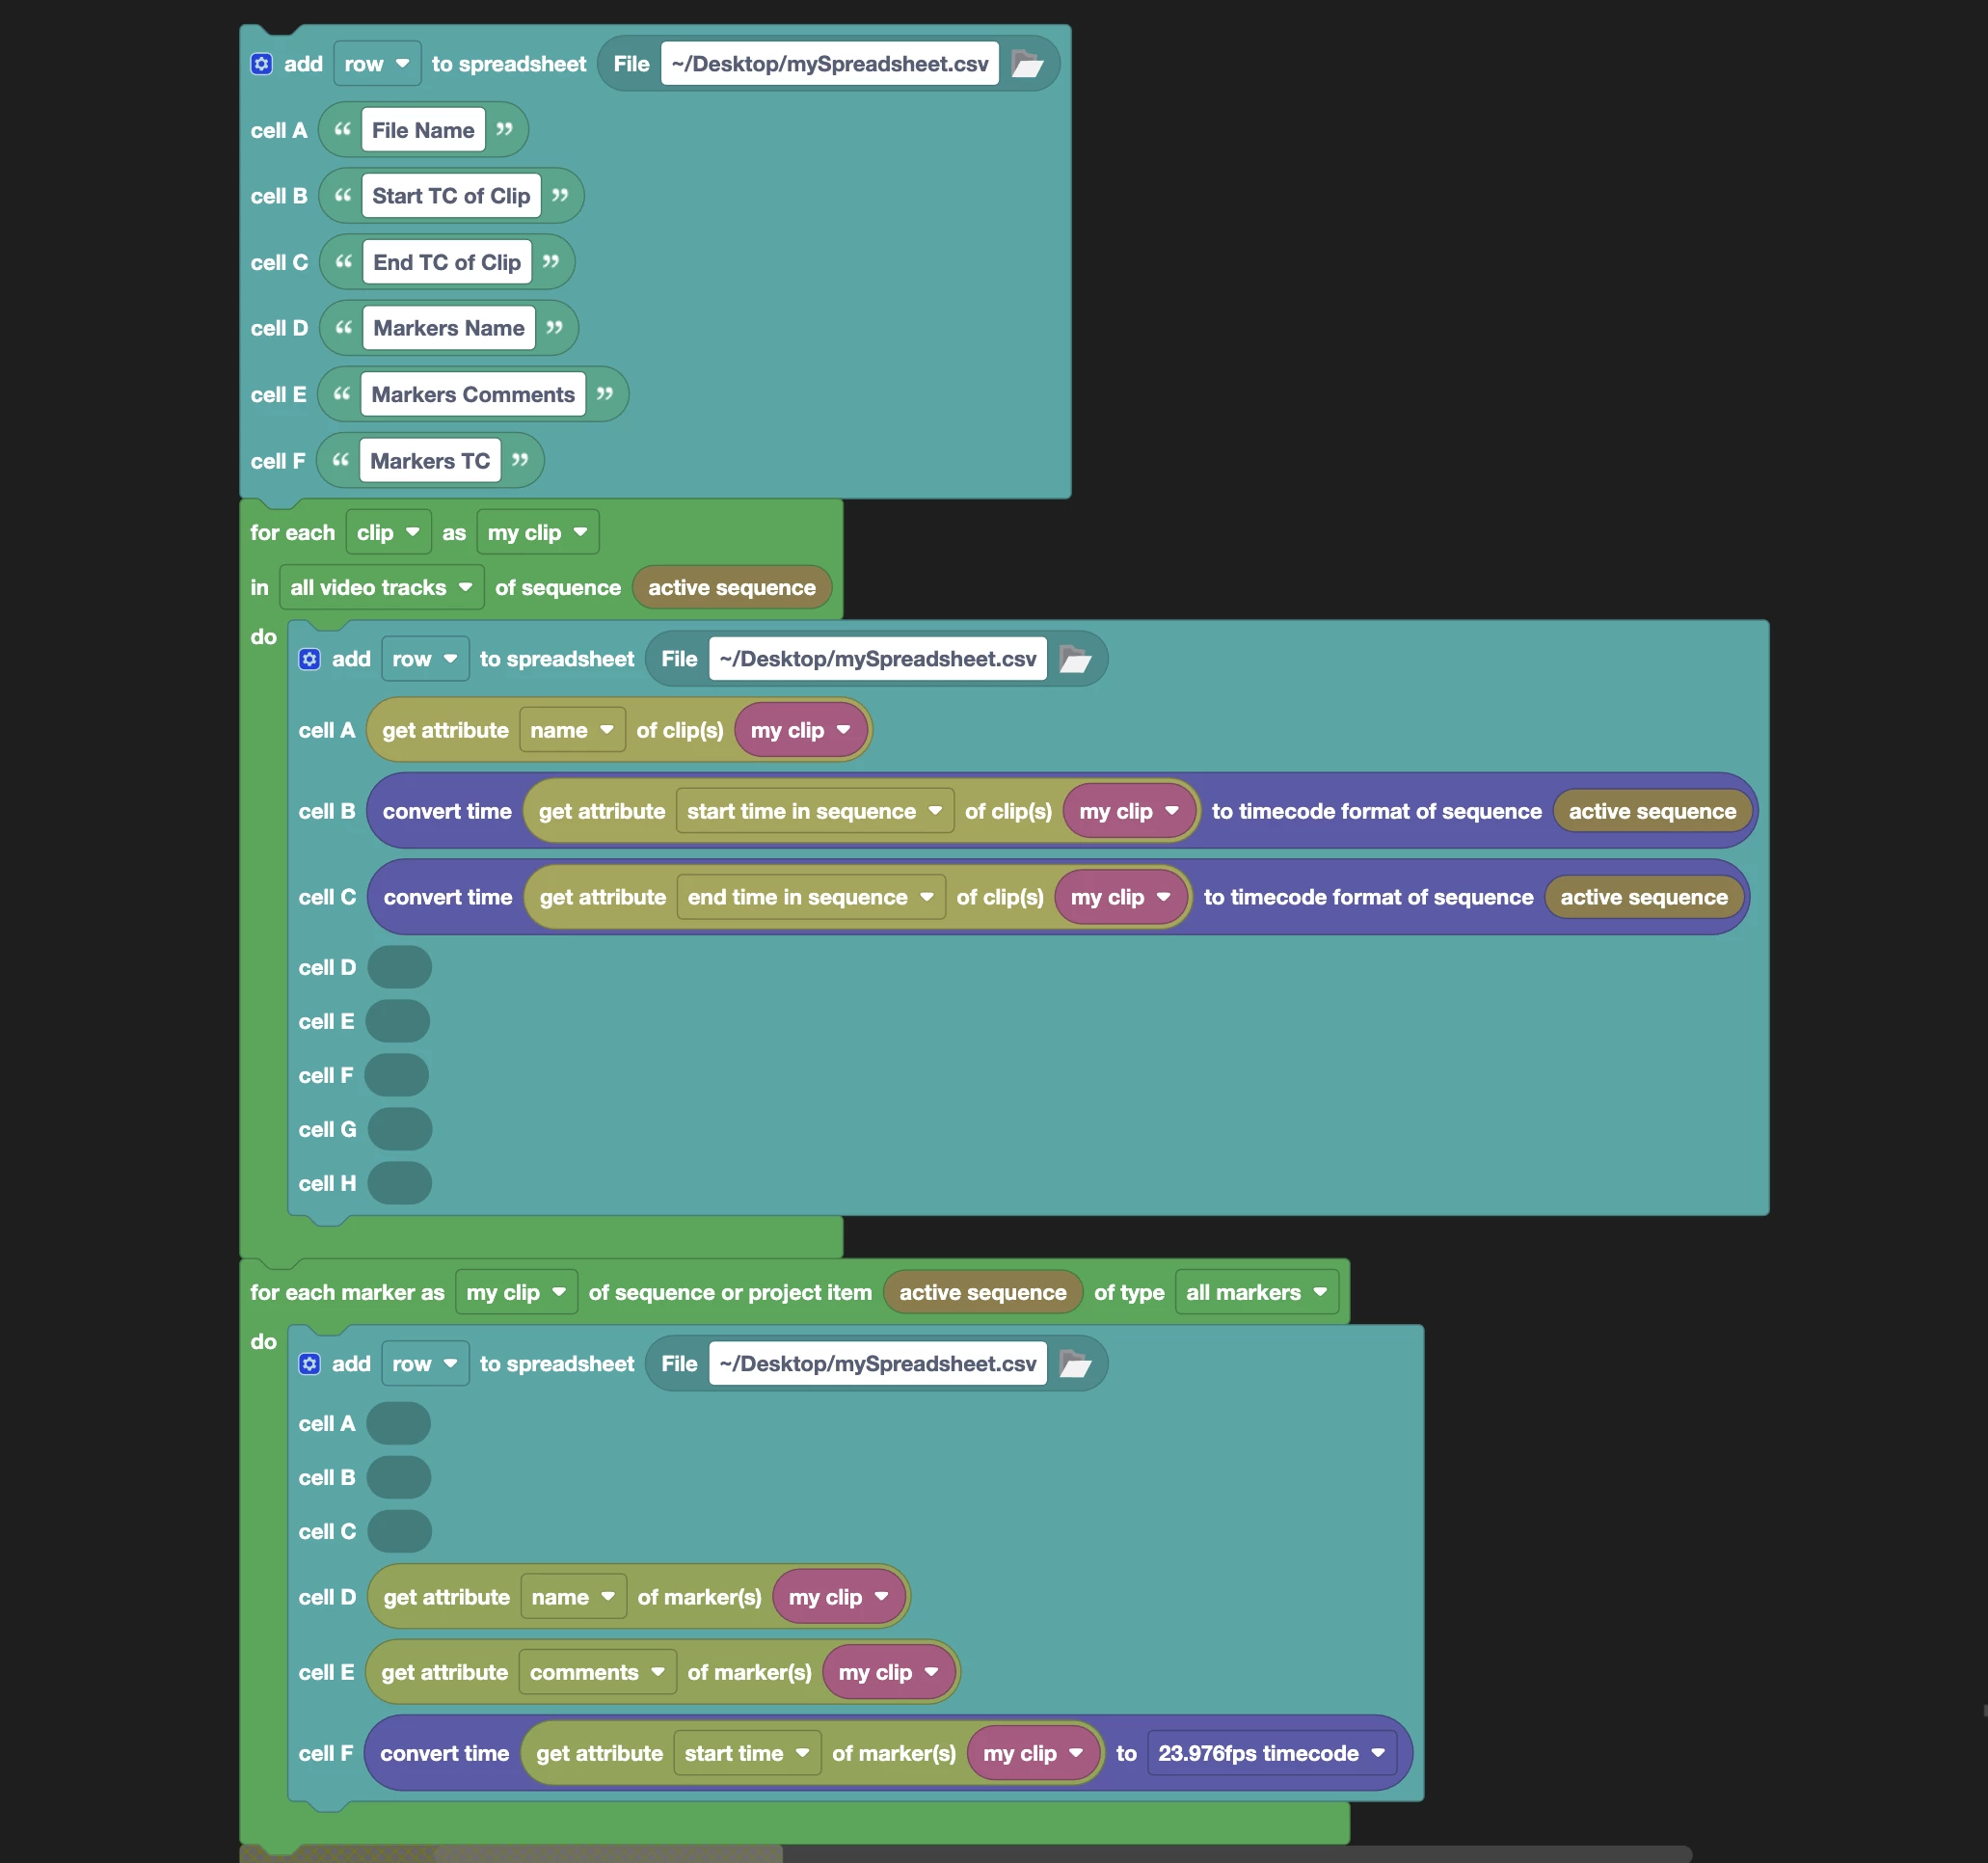Edit top spreadsheet file path field
1988x1863 pixels.
829,64
